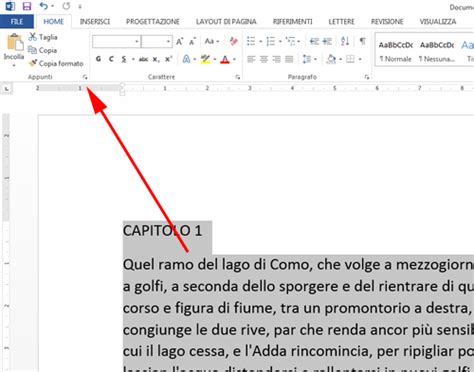The width and height of the screenshot is (474, 372).
Task: Open the undo history arrow
Action: (53, 6)
